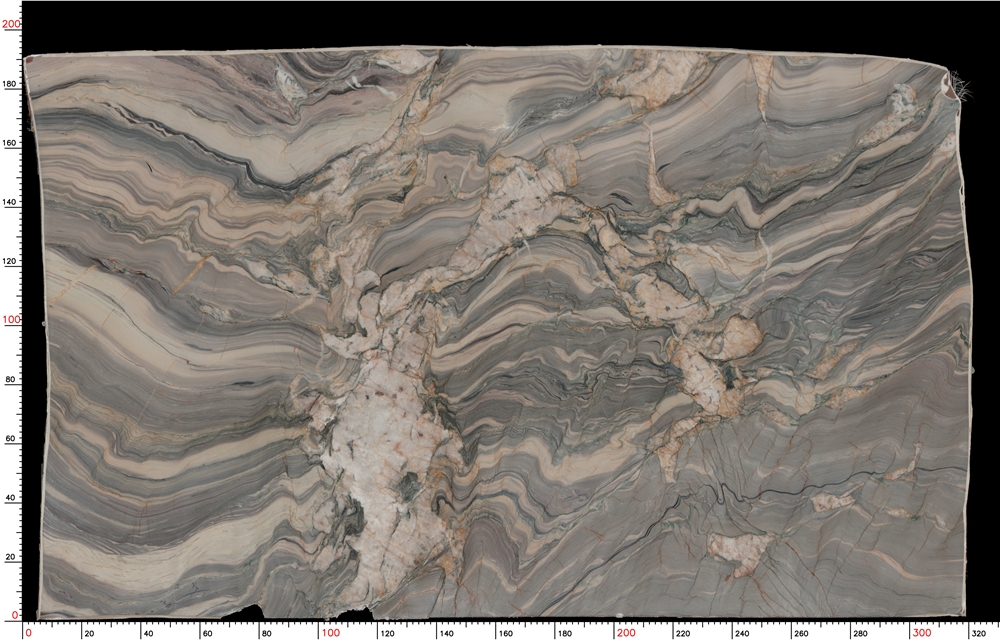
Task: Click the 280 label on bottom ruler
Action: click(x=861, y=632)
